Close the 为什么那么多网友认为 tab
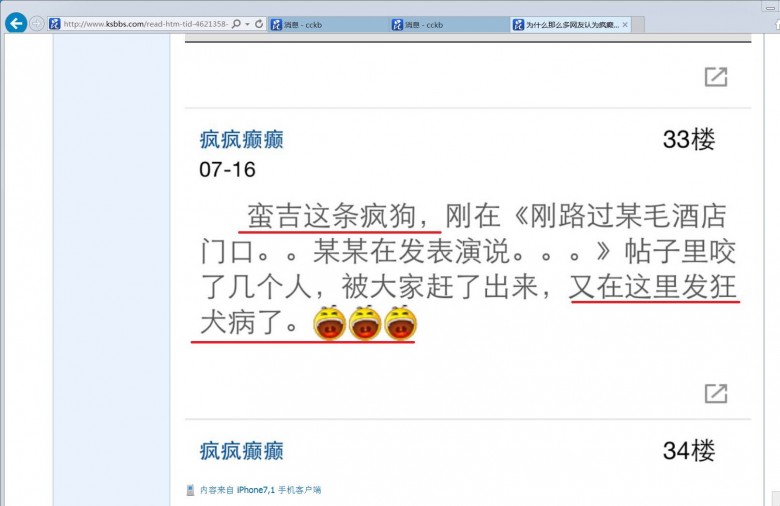 point(625,25)
